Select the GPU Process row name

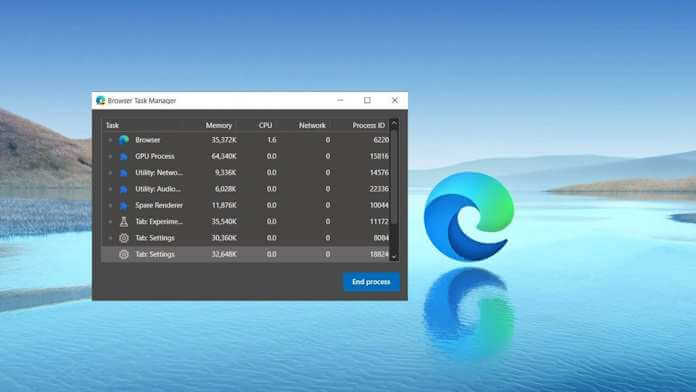pos(155,156)
